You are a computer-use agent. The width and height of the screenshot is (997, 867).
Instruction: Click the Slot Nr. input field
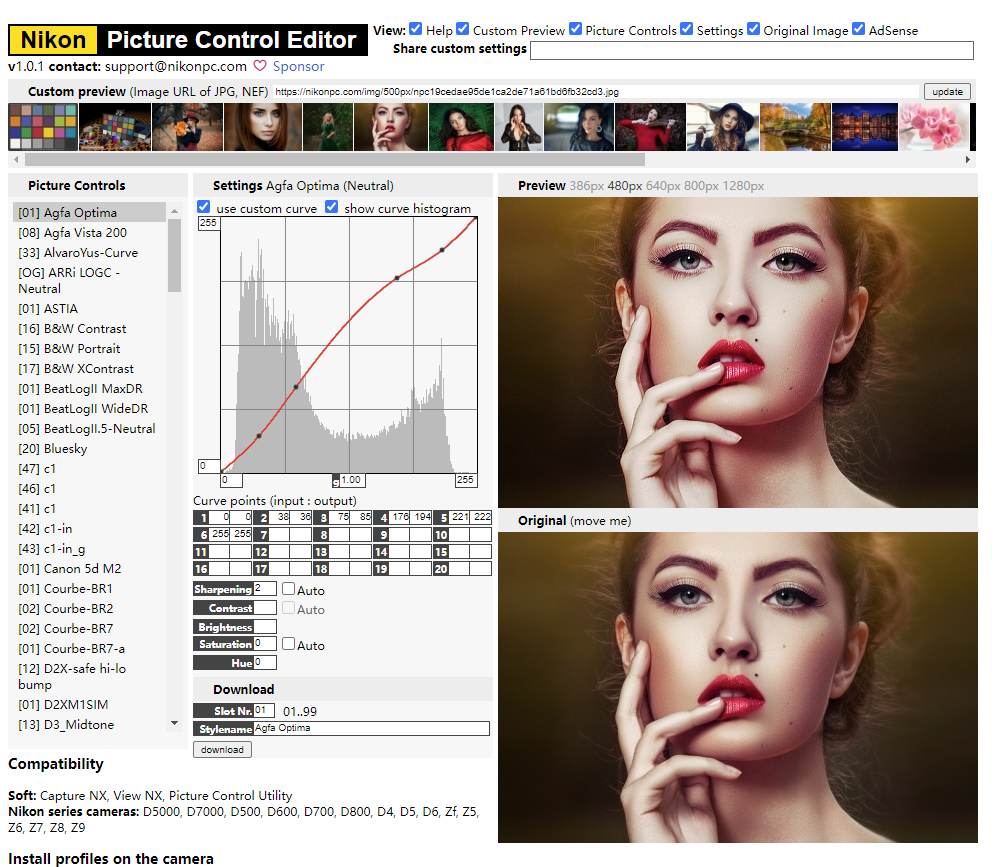click(x=264, y=710)
